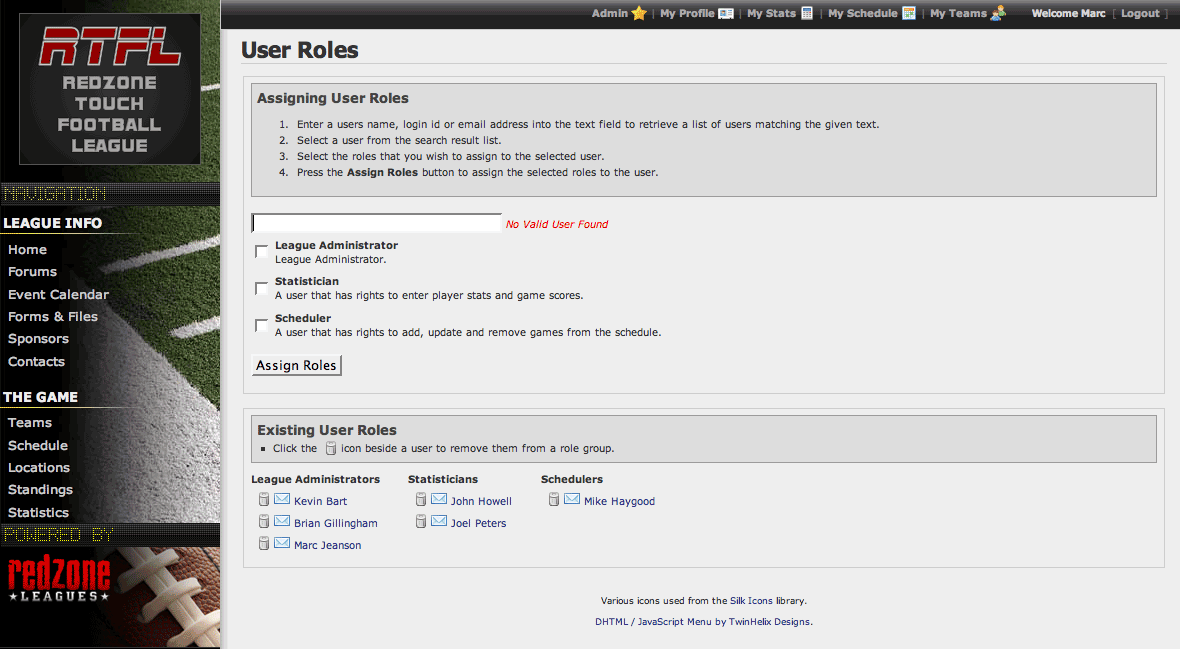Viewport: 1180px width, 649px height.
Task: Check the Statistician role checkbox
Action: click(x=262, y=288)
